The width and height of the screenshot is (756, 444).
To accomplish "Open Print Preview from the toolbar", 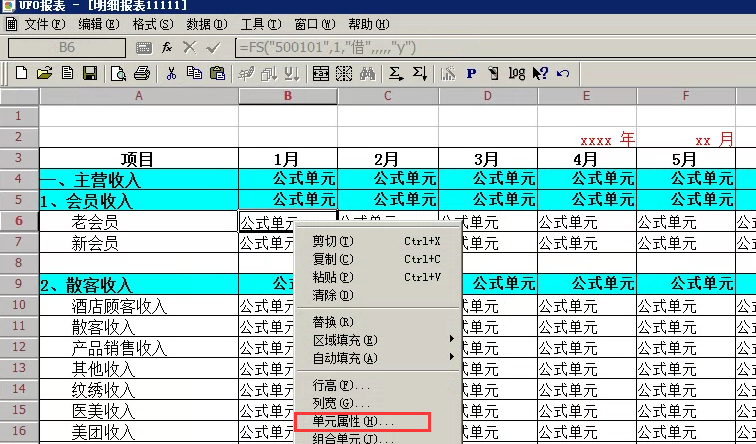I will click(119, 73).
